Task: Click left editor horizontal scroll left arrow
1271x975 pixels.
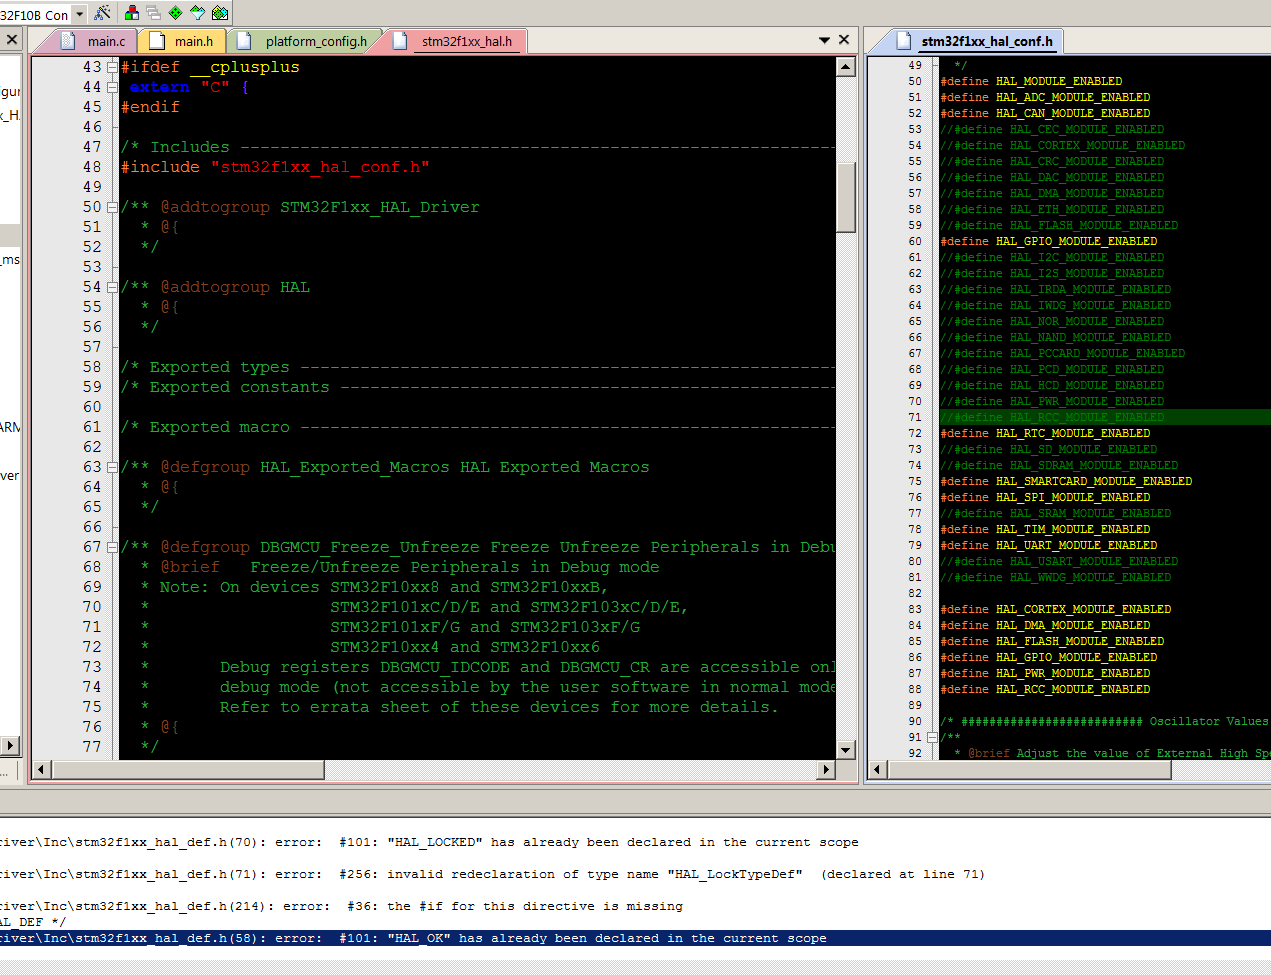Action: (x=42, y=770)
